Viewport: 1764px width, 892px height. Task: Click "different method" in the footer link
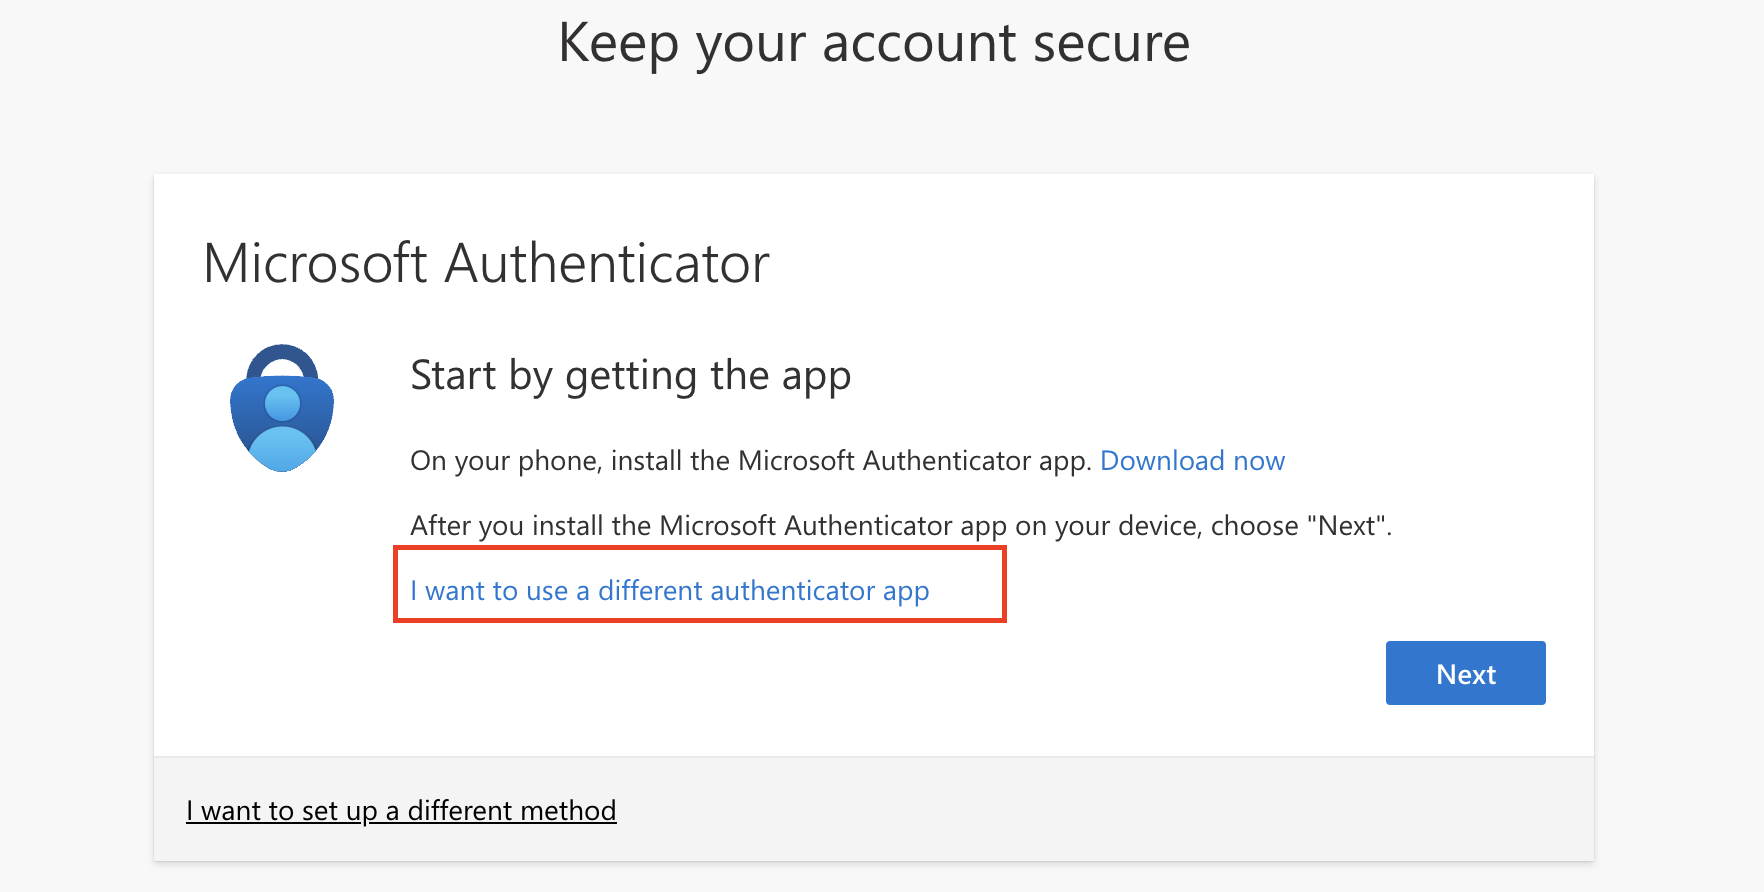pos(512,810)
